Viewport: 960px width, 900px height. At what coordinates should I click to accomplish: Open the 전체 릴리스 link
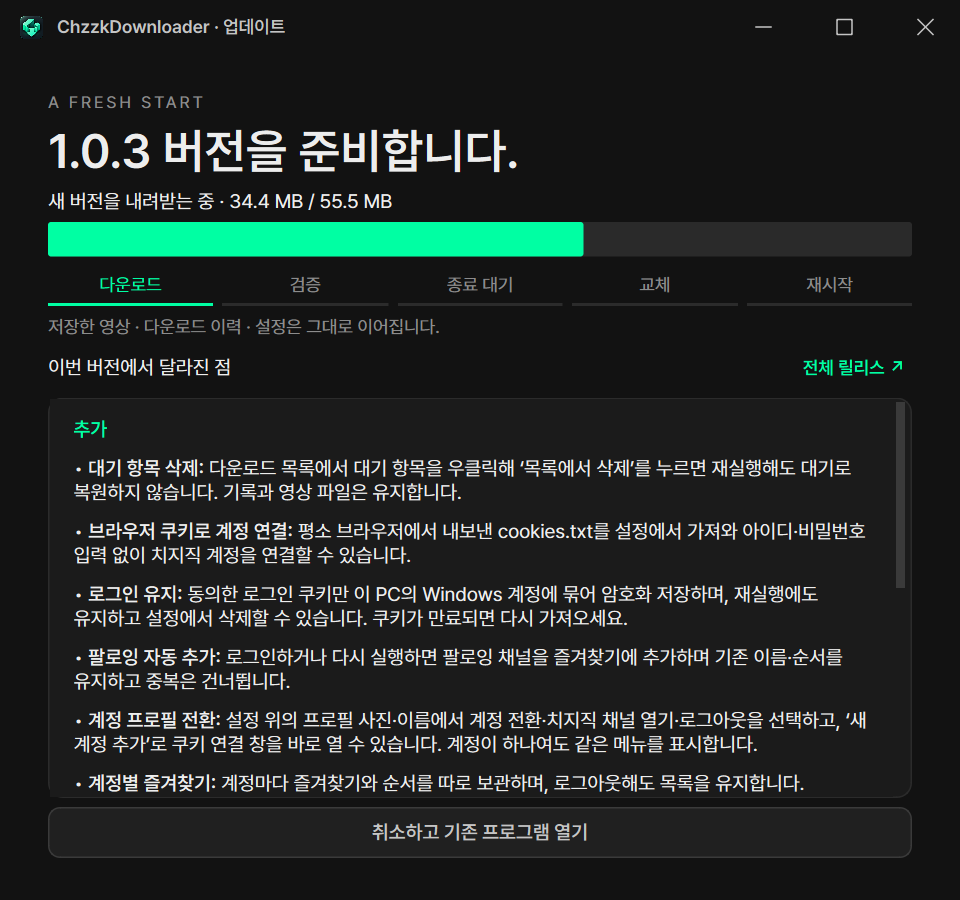click(x=852, y=367)
